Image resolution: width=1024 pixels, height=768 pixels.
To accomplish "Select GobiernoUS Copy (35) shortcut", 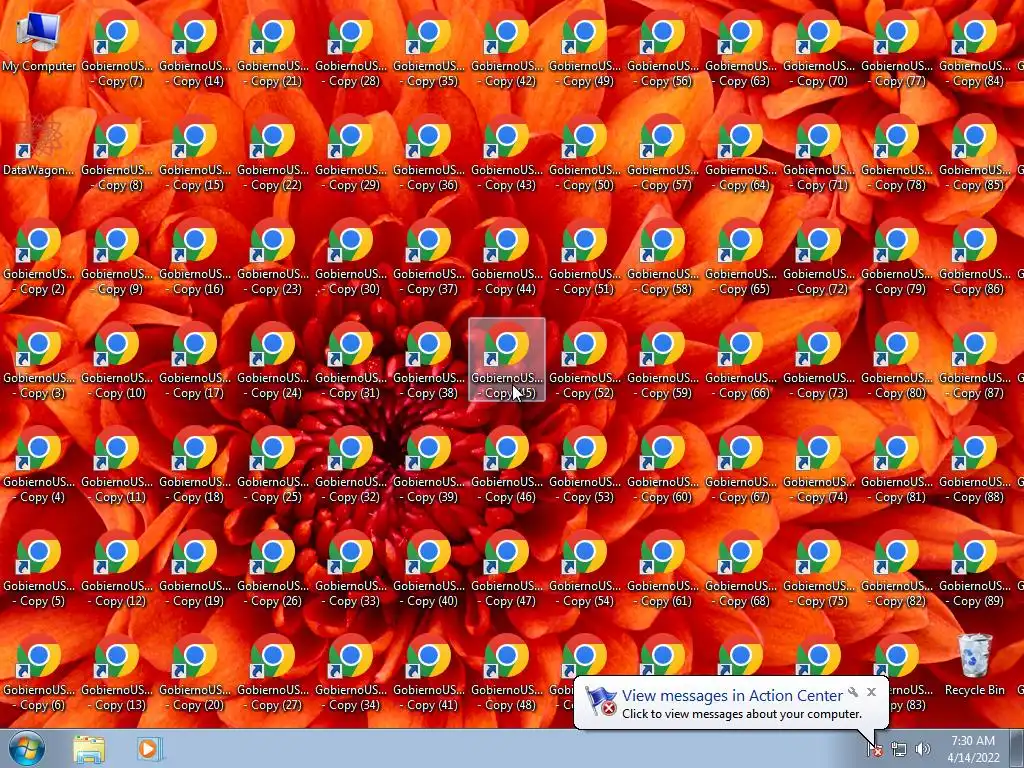I will [x=429, y=49].
